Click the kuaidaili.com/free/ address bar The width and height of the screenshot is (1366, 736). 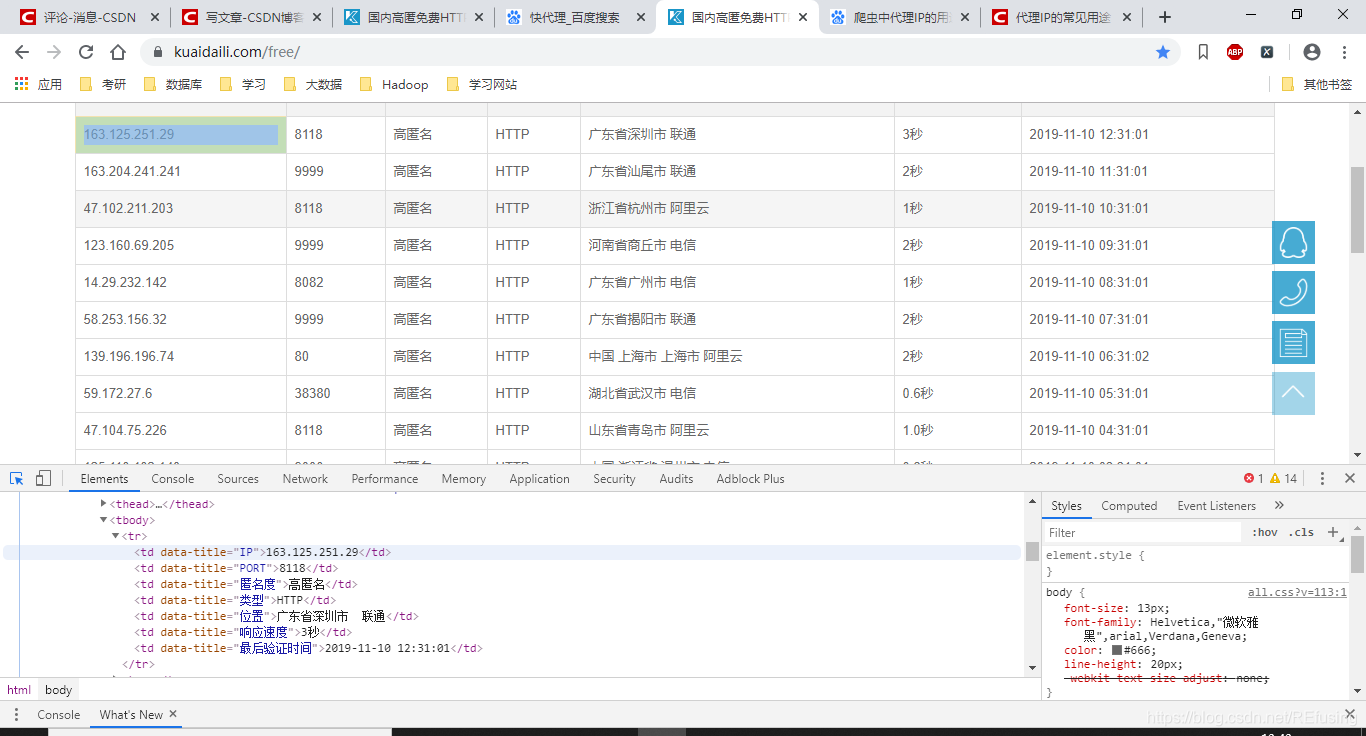pos(660,52)
